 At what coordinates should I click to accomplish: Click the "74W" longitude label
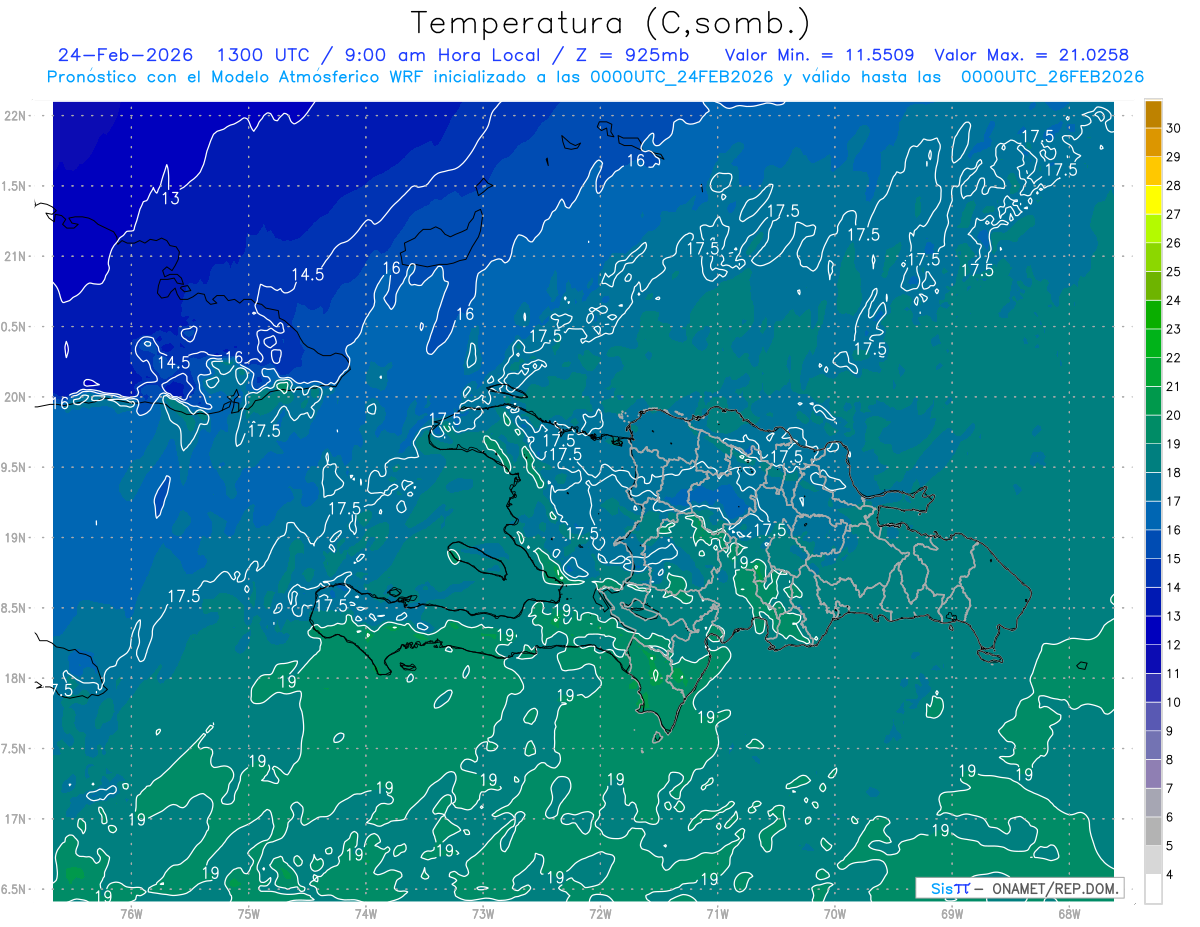366,913
